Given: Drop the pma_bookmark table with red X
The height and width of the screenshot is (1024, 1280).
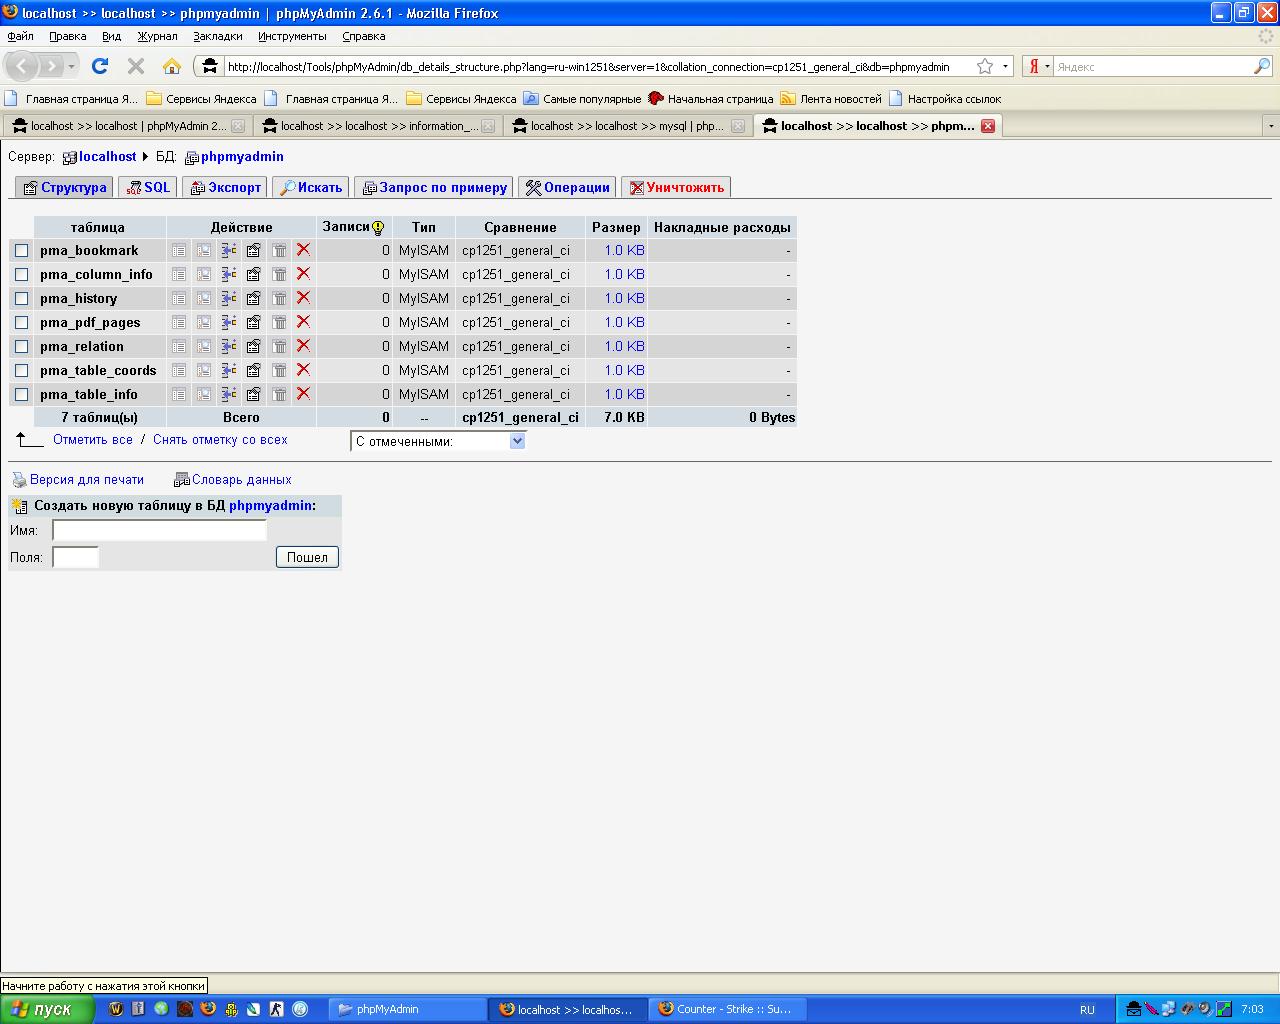Looking at the screenshot, I should 303,250.
